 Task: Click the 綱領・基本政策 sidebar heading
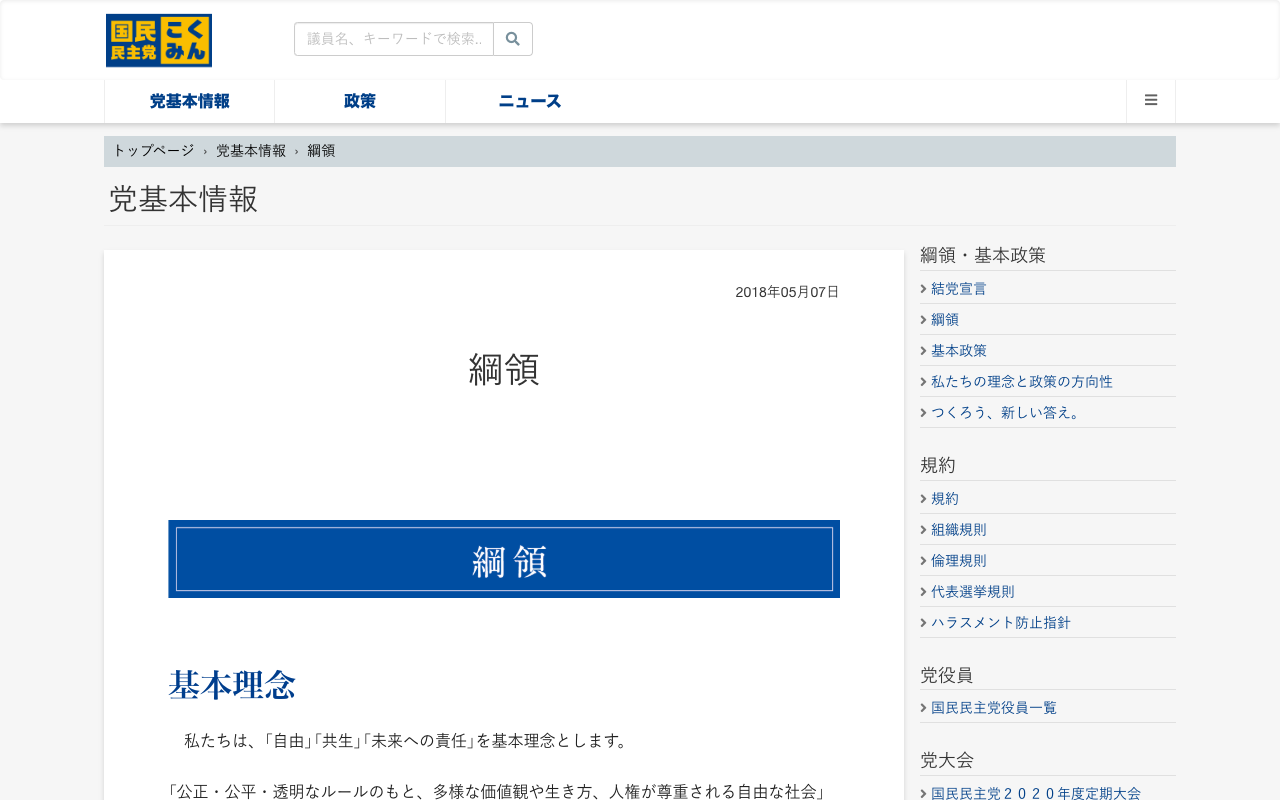coord(983,255)
